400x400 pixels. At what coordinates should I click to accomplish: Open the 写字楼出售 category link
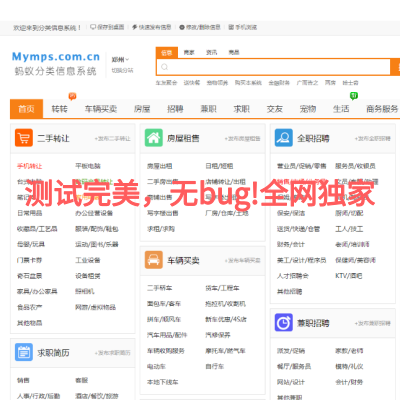163,213
